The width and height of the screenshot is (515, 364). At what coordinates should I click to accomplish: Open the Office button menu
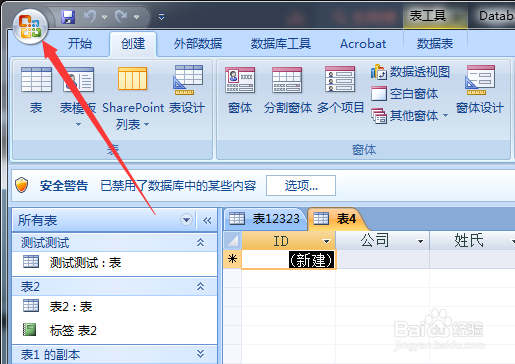(x=30, y=27)
